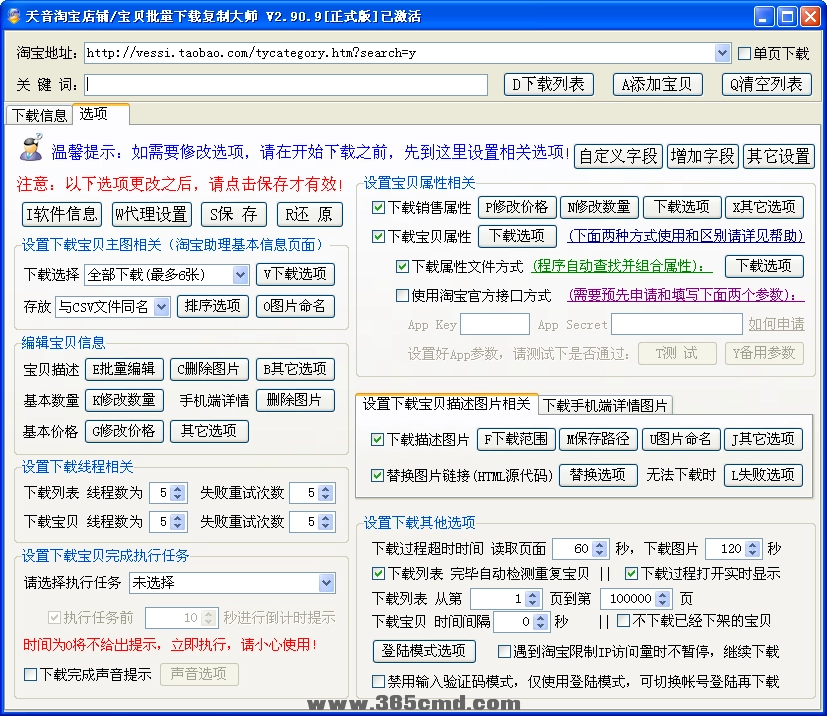827x716 pixels.
Task: Open the 登陆模式选项 options
Action: [425, 652]
